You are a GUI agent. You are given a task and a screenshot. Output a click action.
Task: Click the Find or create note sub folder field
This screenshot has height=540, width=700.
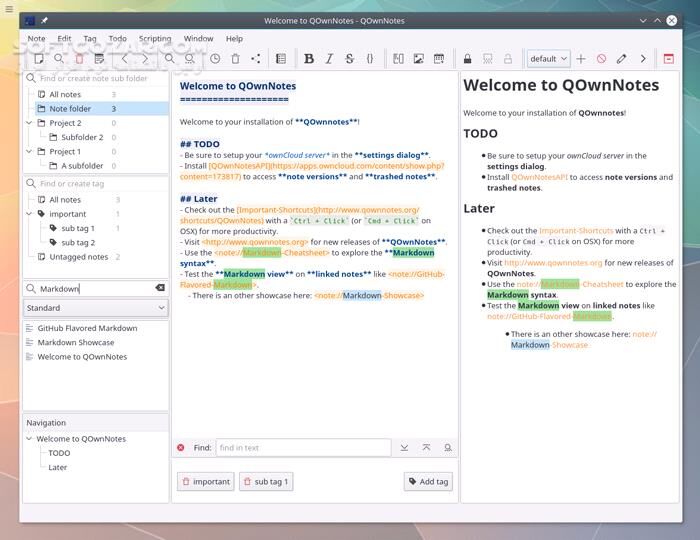click(x=96, y=79)
